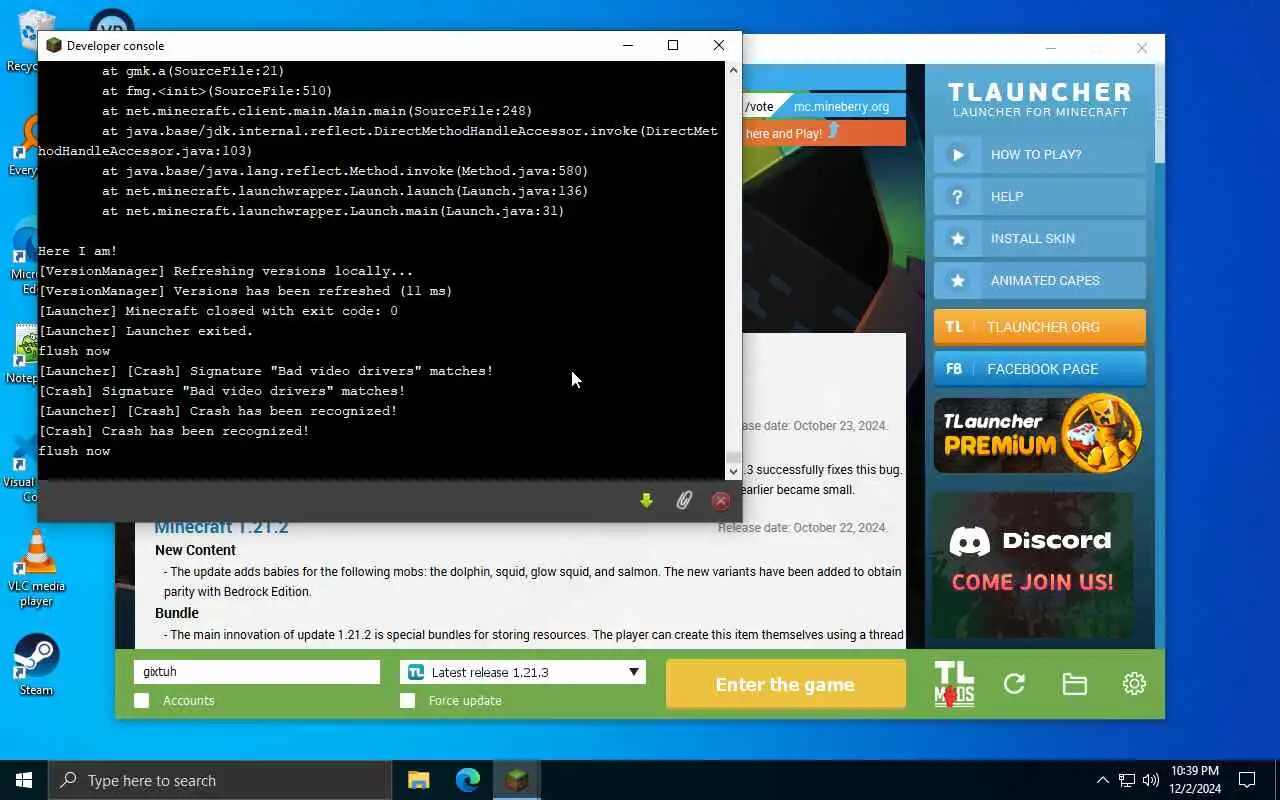Show hidden tray icons chevron
Image resolution: width=1280 pixels, height=800 pixels.
coord(1103,780)
